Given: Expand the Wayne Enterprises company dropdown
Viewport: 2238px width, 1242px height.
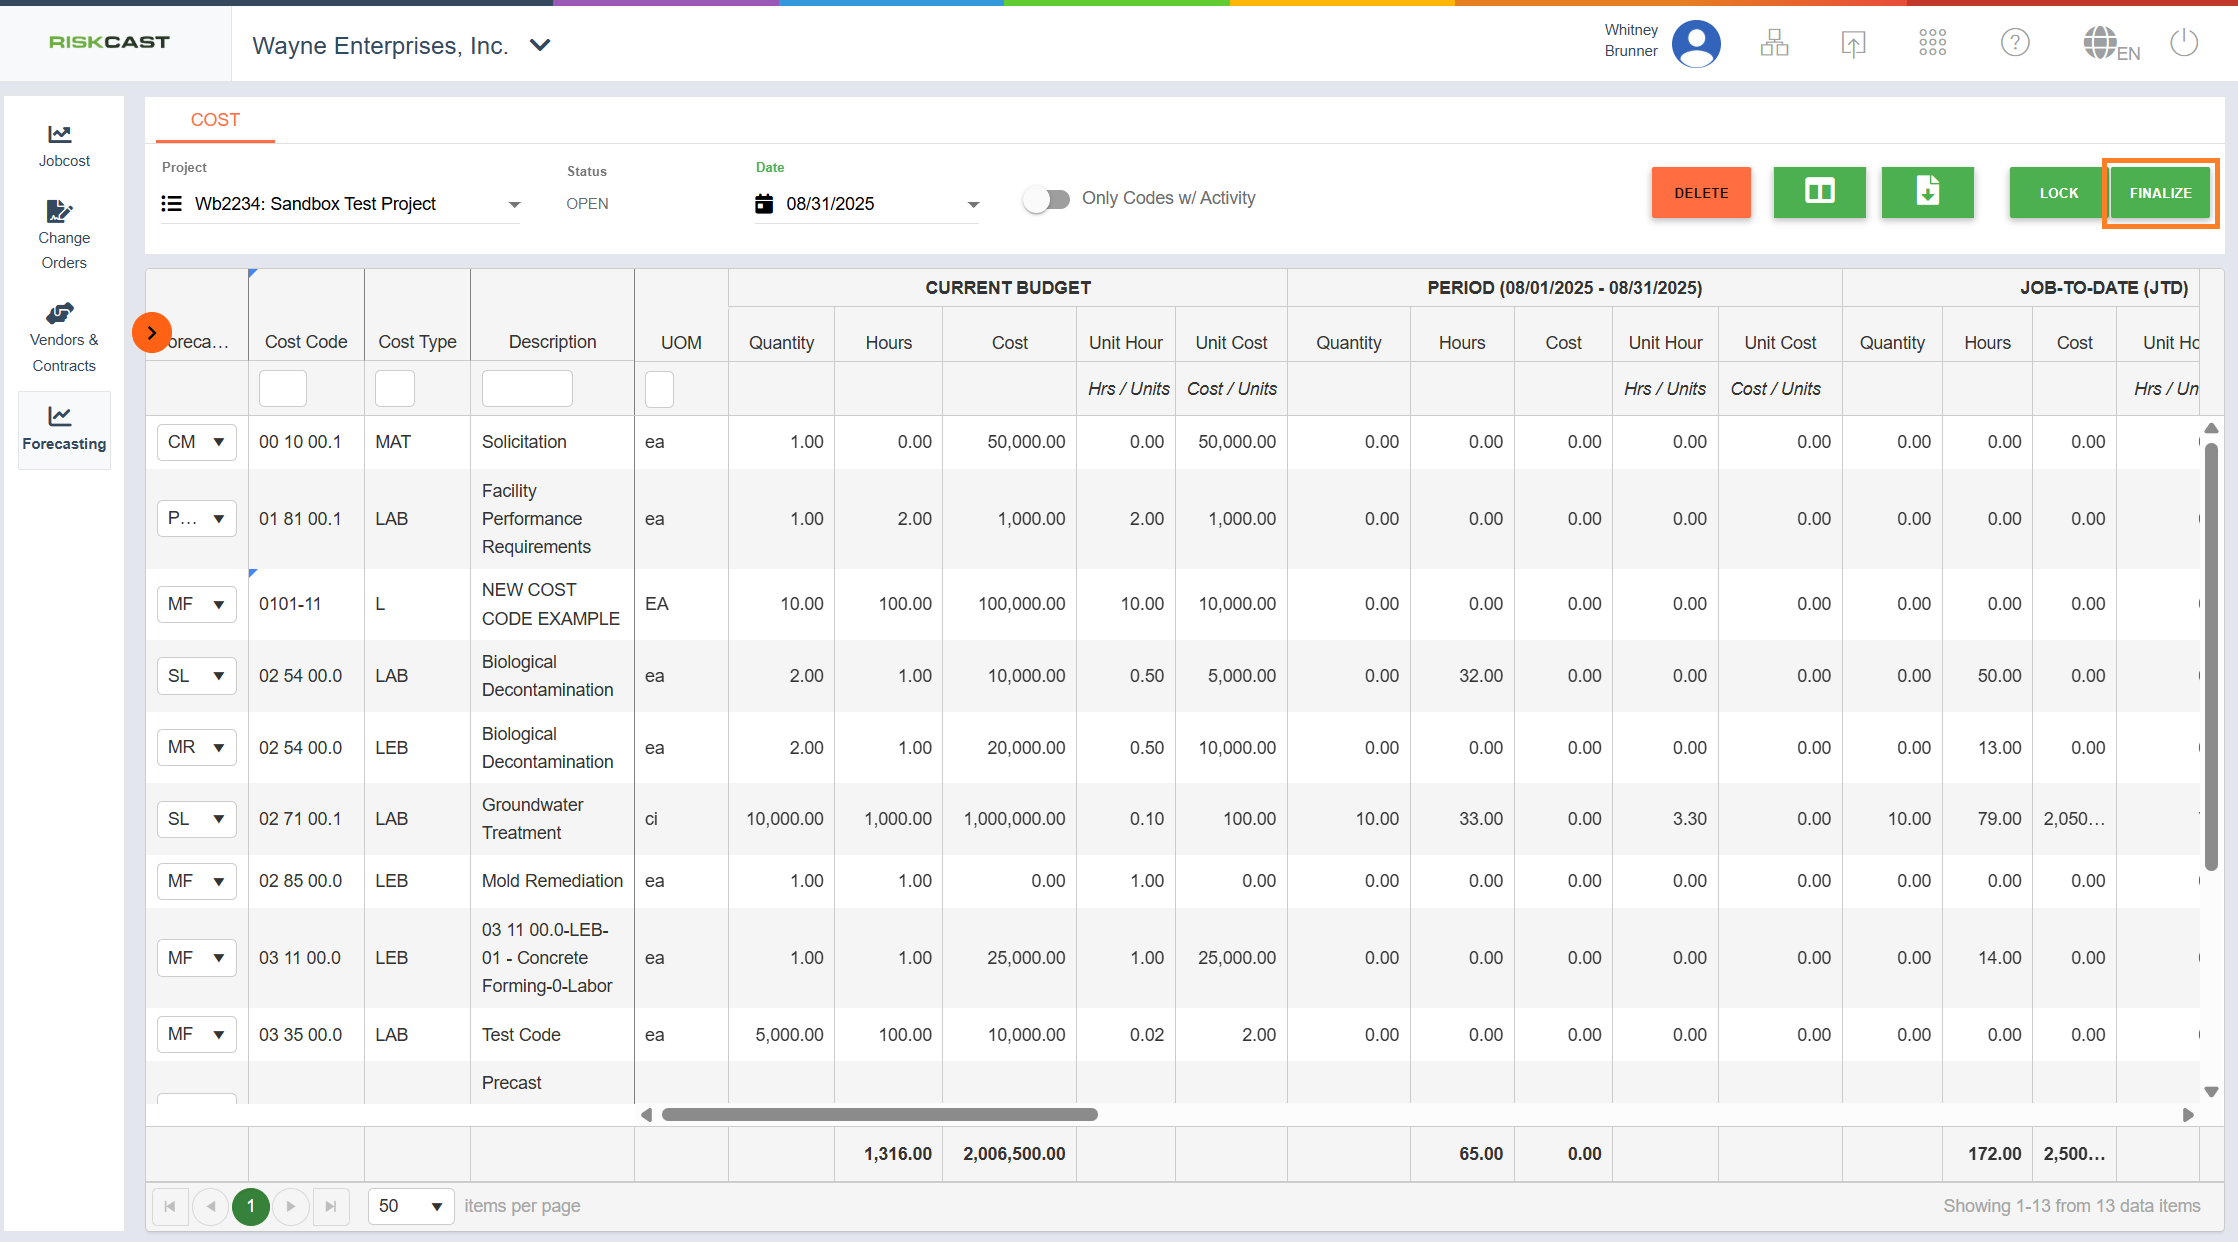Looking at the screenshot, I should (540, 46).
